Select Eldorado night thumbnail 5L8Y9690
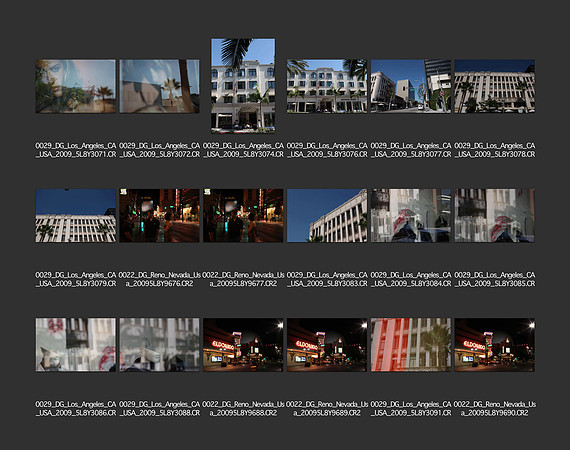The width and height of the screenshot is (570, 450). coord(494,345)
